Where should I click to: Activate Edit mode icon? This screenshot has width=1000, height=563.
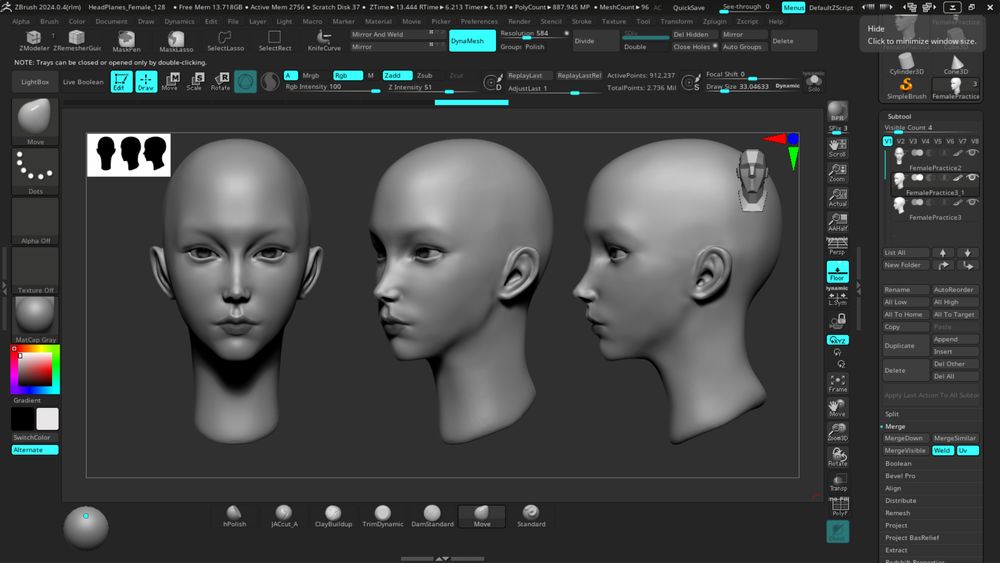pyautogui.click(x=121, y=82)
